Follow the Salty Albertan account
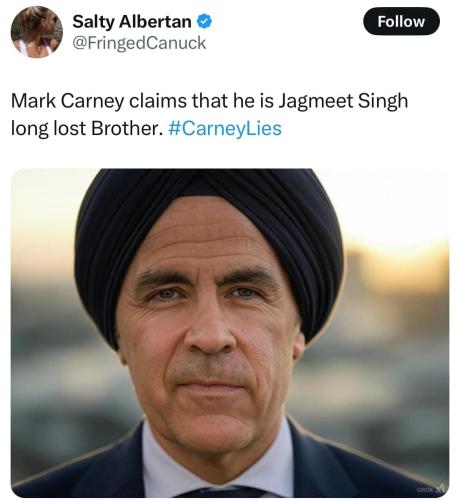 coord(401,22)
